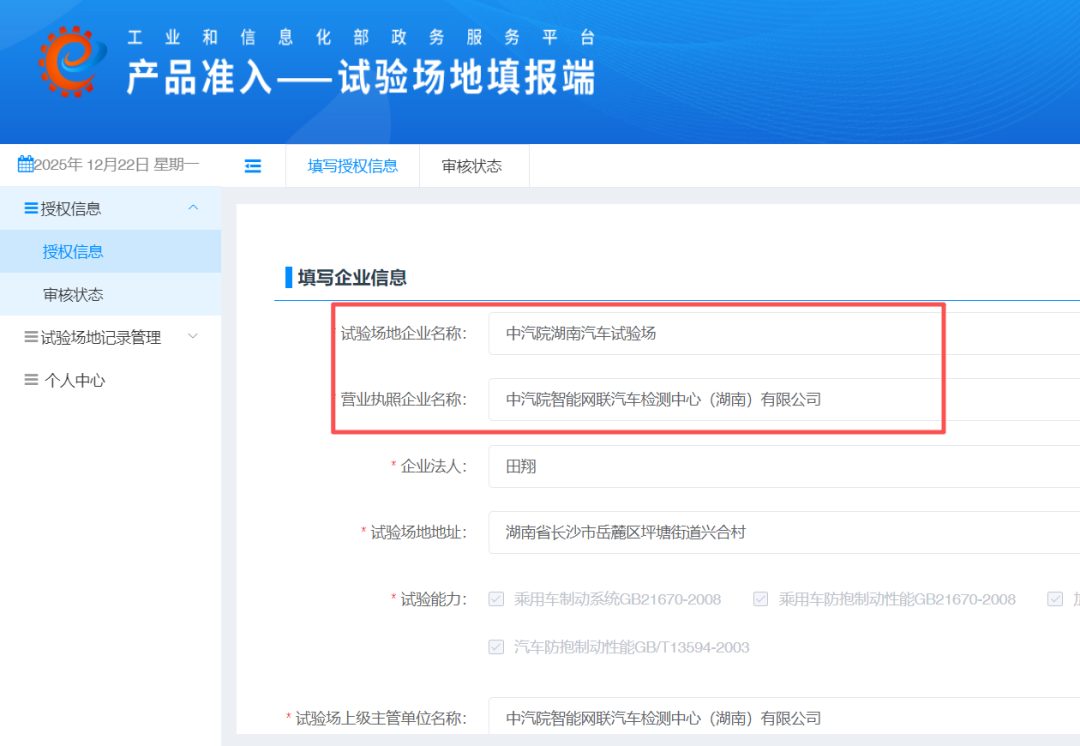Collapse the 授权信息 sidebar group arrow
Viewport: 1080px width, 746px height.
[193, 207]
